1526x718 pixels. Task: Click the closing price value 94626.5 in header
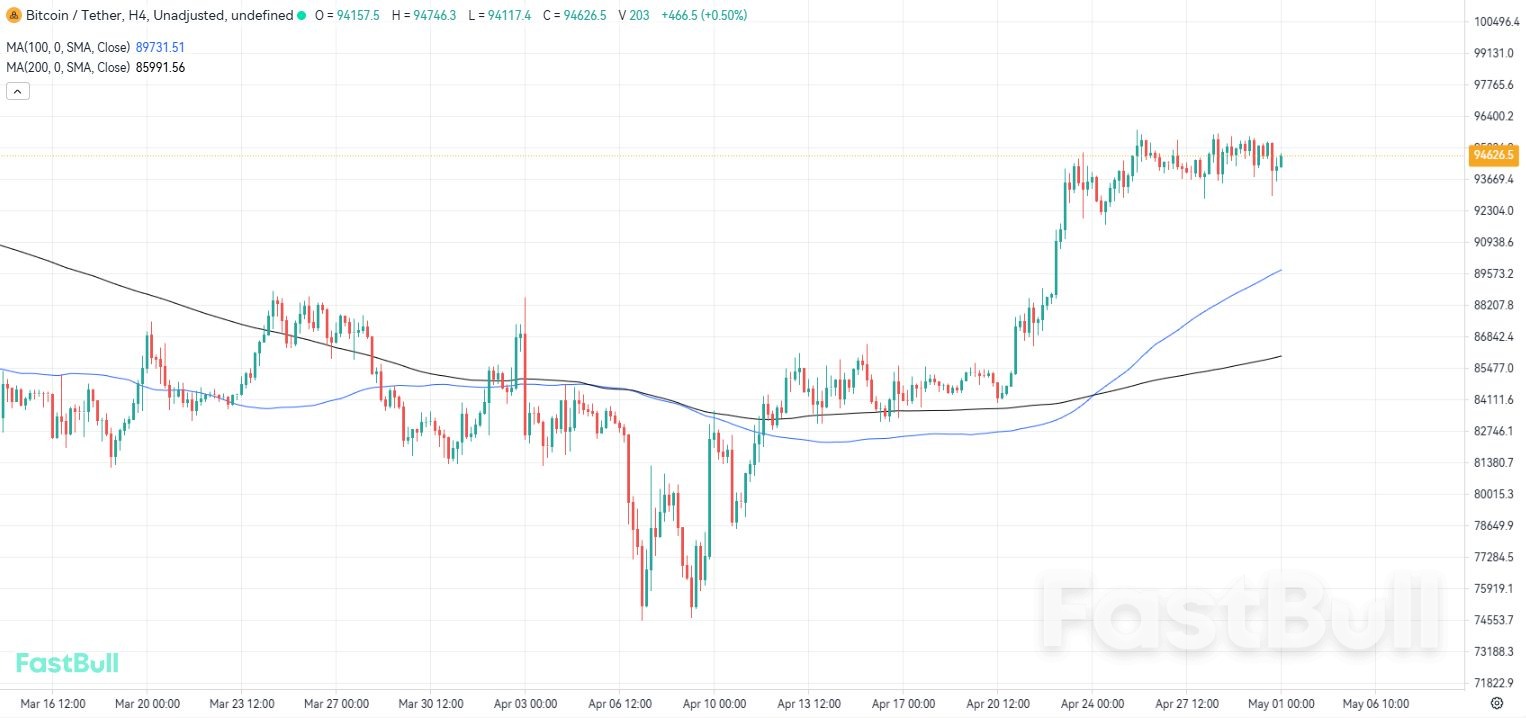tap(585, 15)
